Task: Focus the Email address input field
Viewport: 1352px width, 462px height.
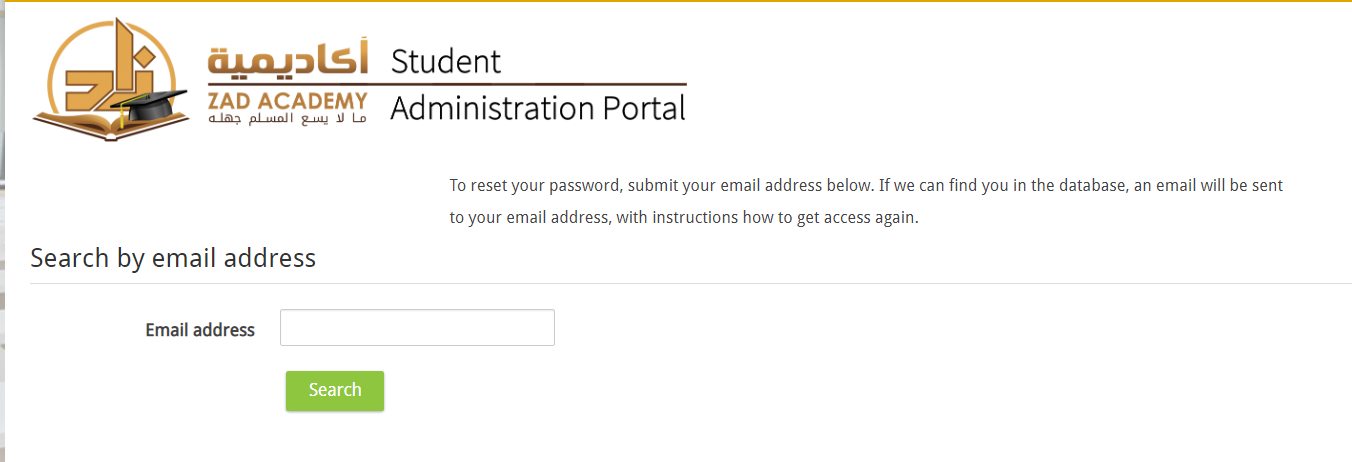Action: point(417,328)
